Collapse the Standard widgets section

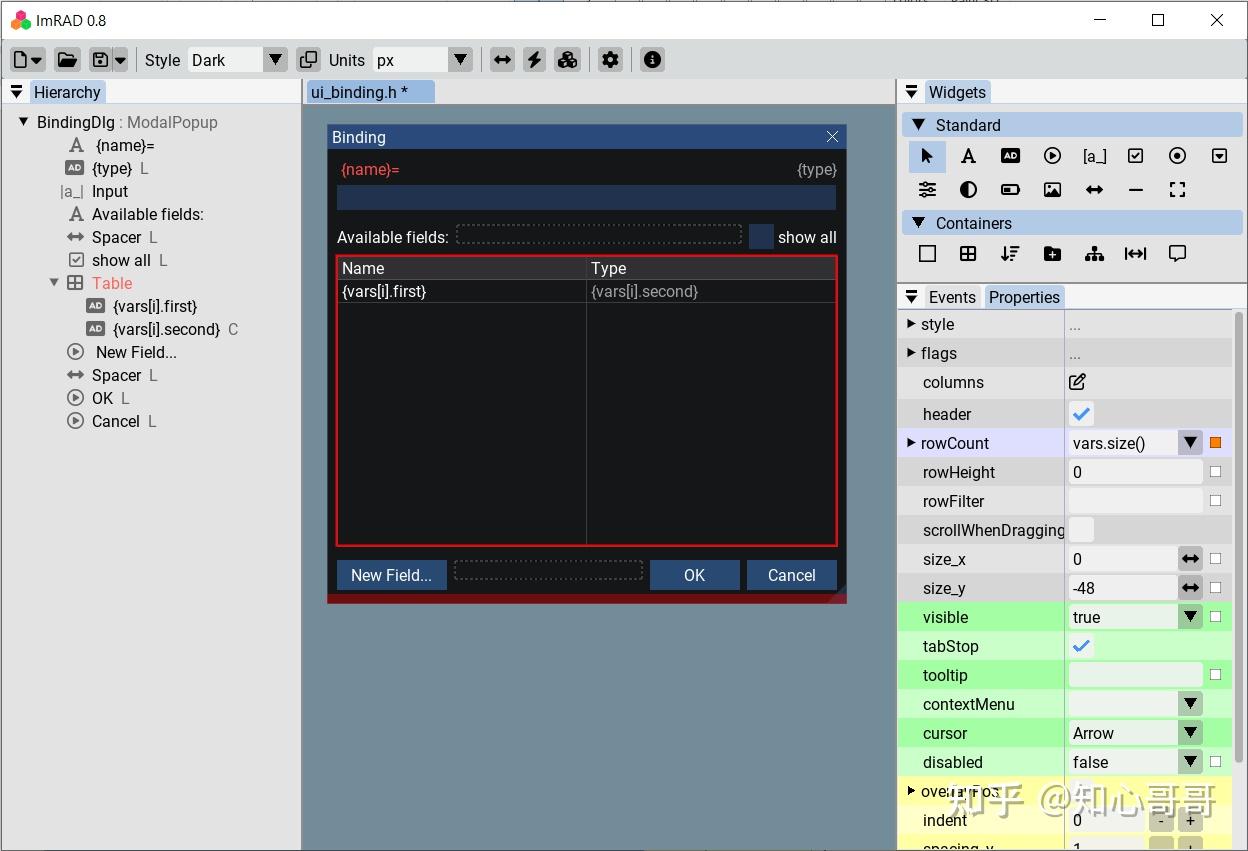919,125
